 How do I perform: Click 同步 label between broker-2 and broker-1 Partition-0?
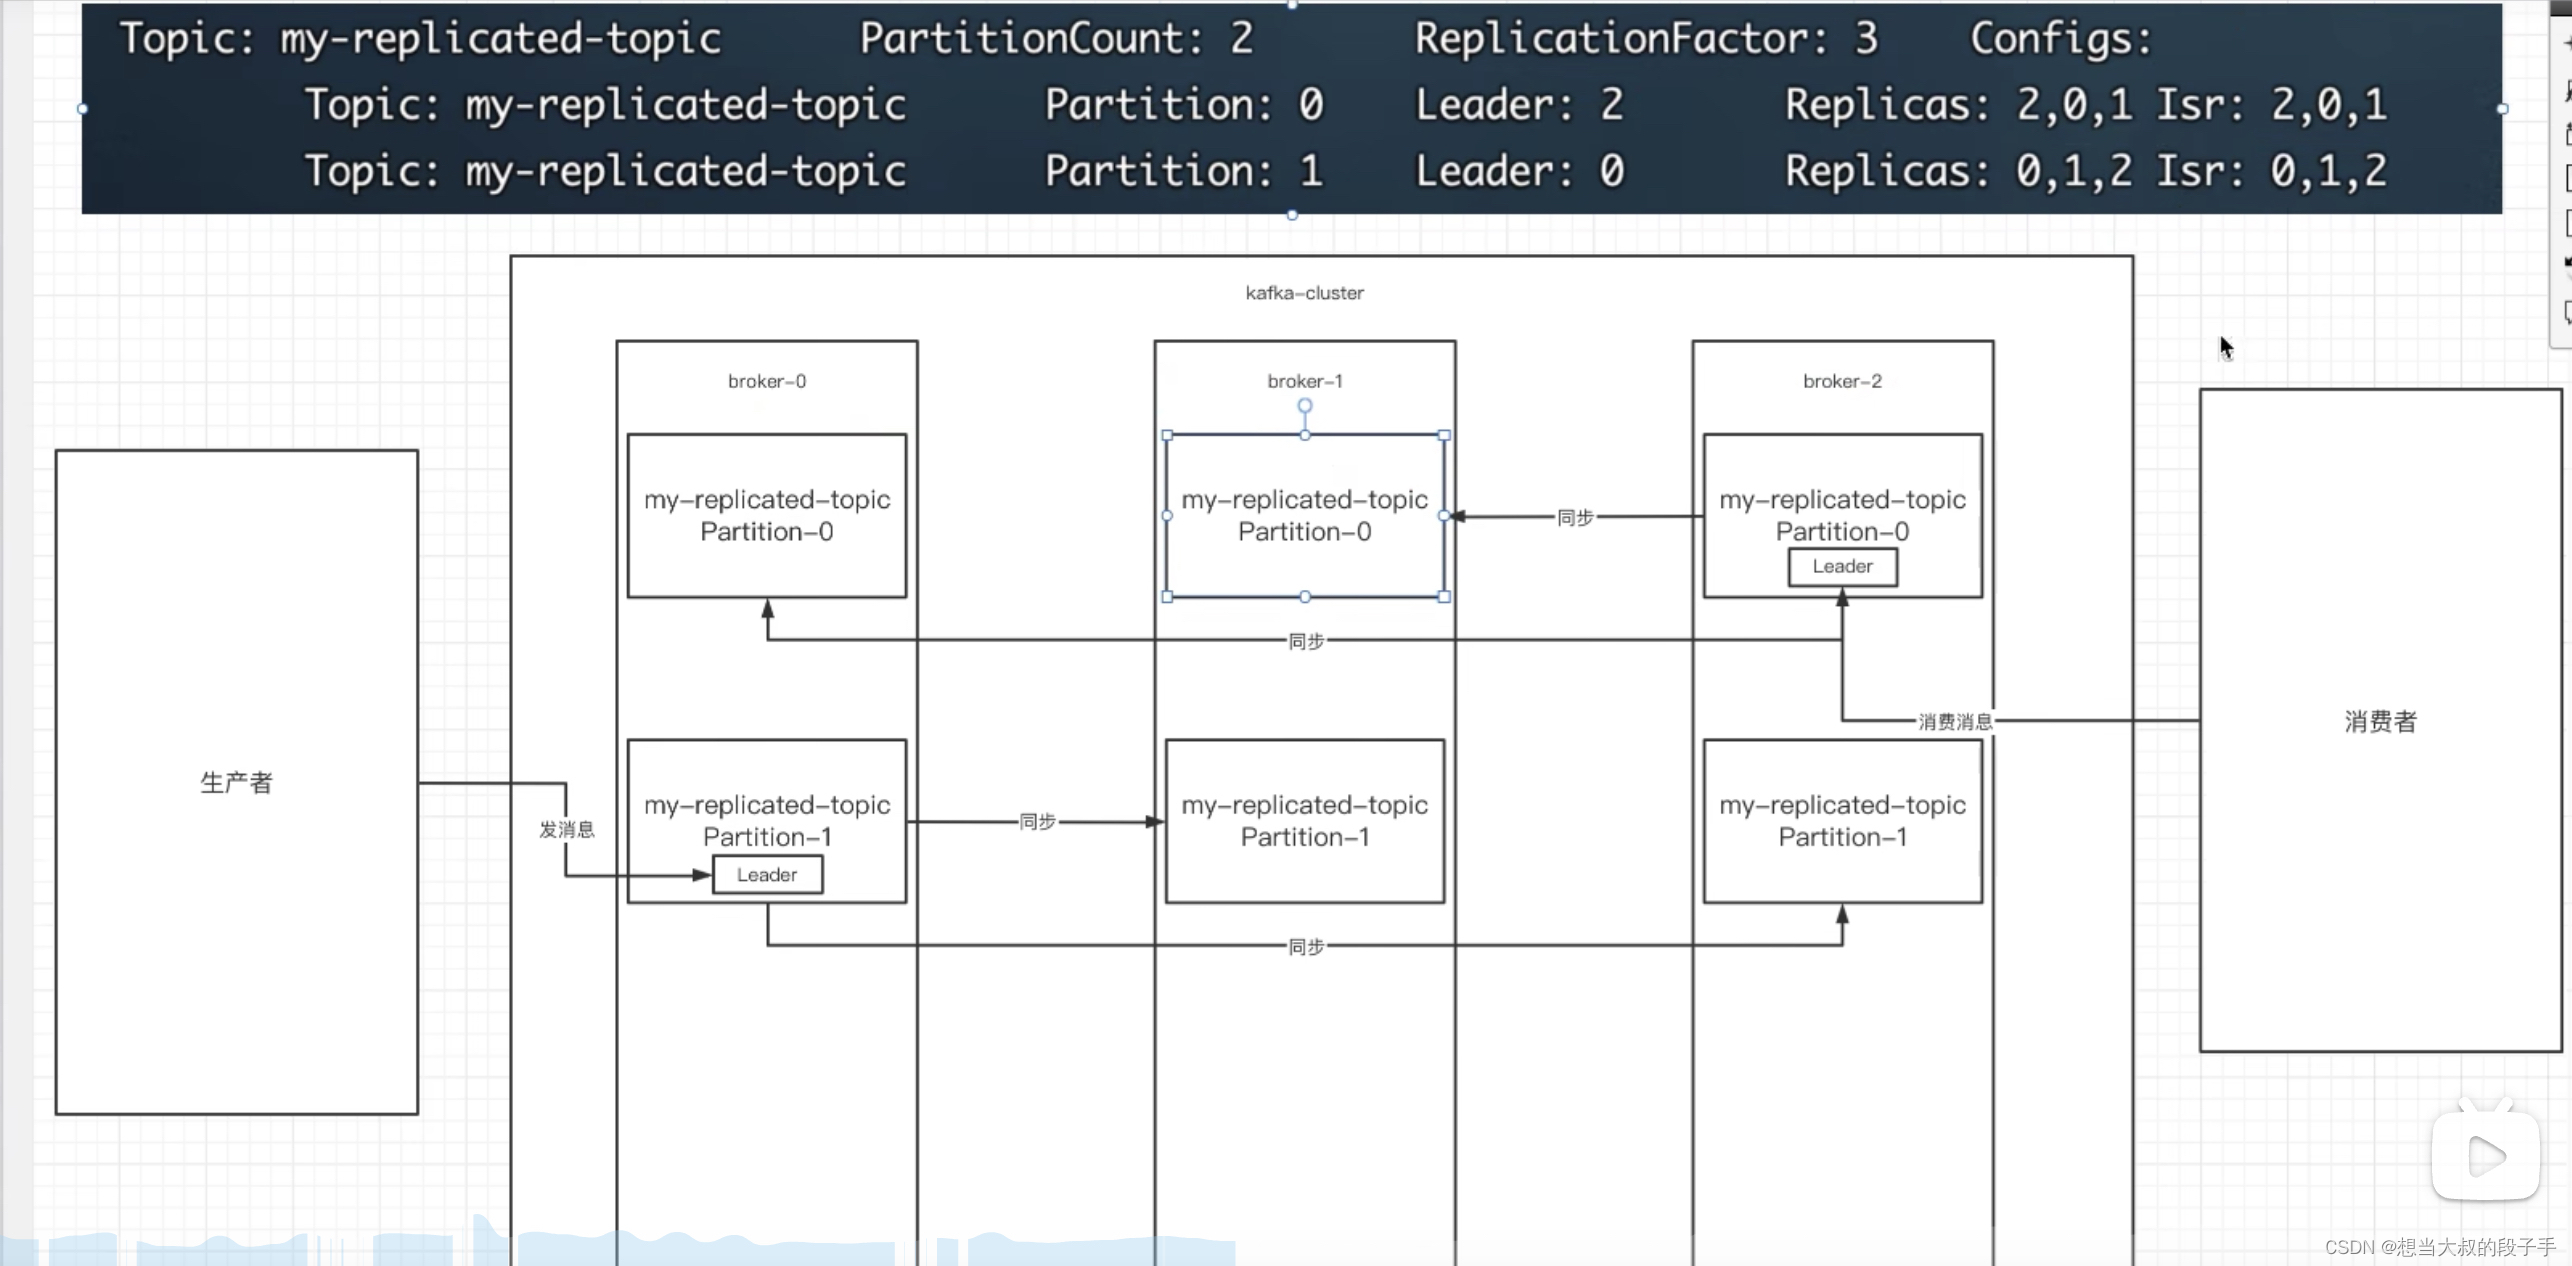click(x=1575, y=517)
